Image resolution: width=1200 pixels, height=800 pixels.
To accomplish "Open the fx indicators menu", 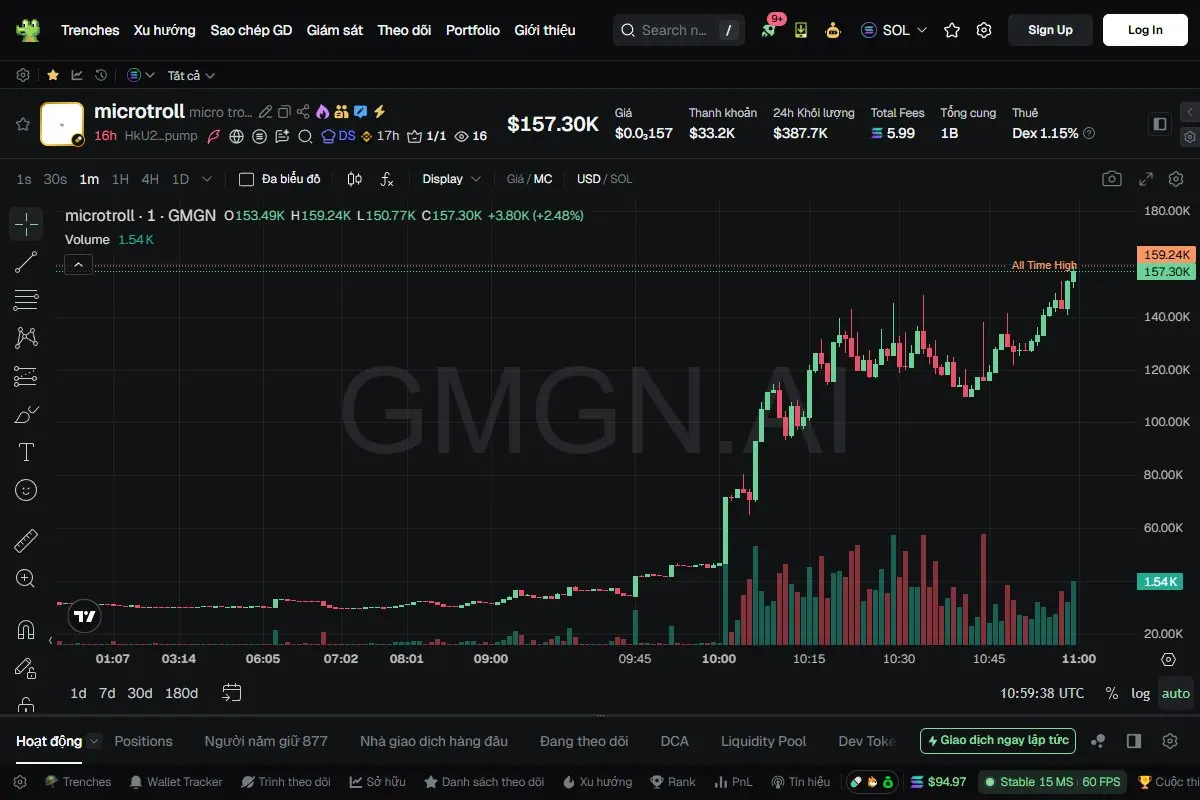I will 387,179.
